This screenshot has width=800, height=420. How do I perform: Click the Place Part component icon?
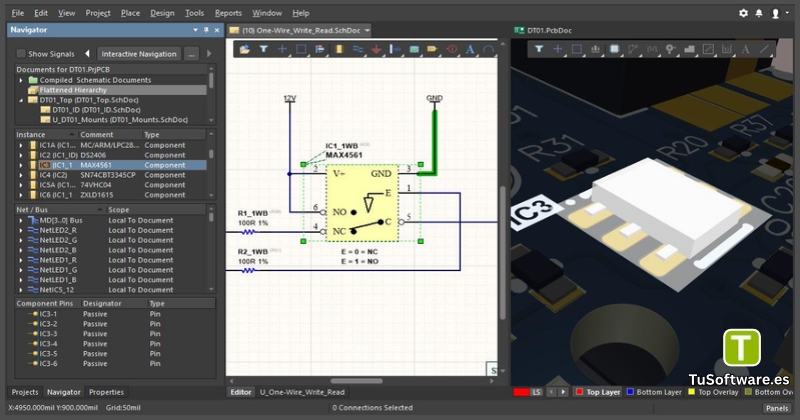[339, 50]
